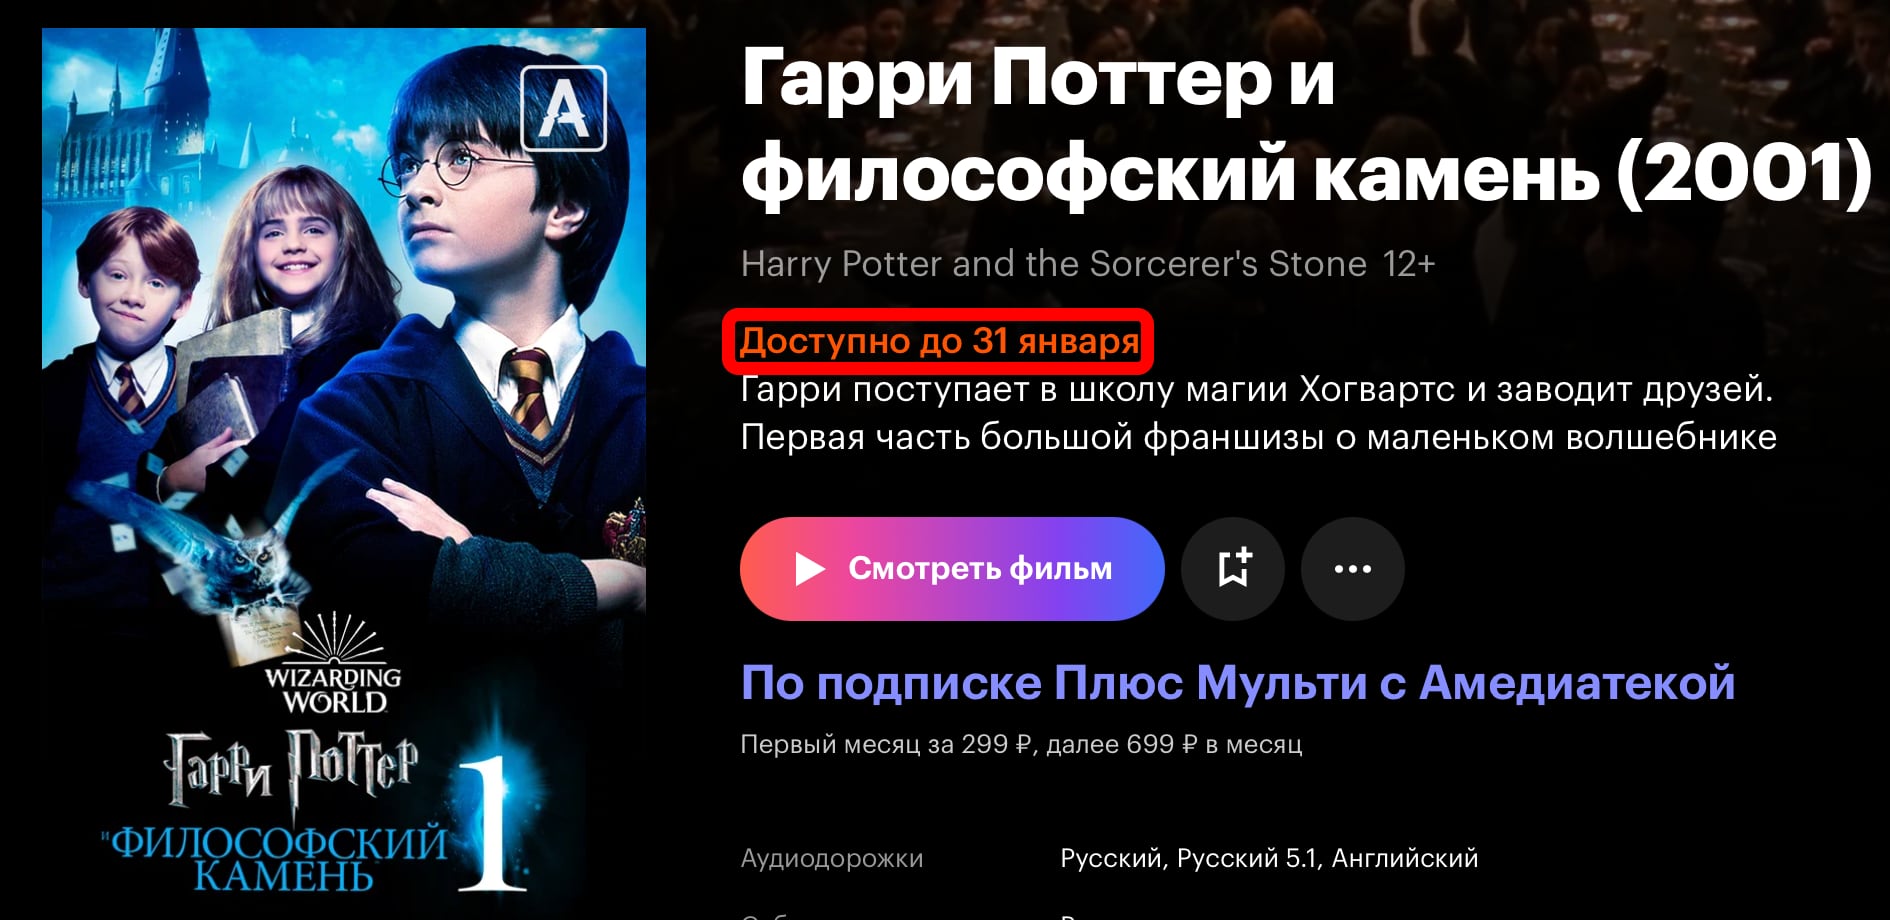Open the three-dots more options menu
This screenshot has width=1890, height=920.
(1353, 569)
